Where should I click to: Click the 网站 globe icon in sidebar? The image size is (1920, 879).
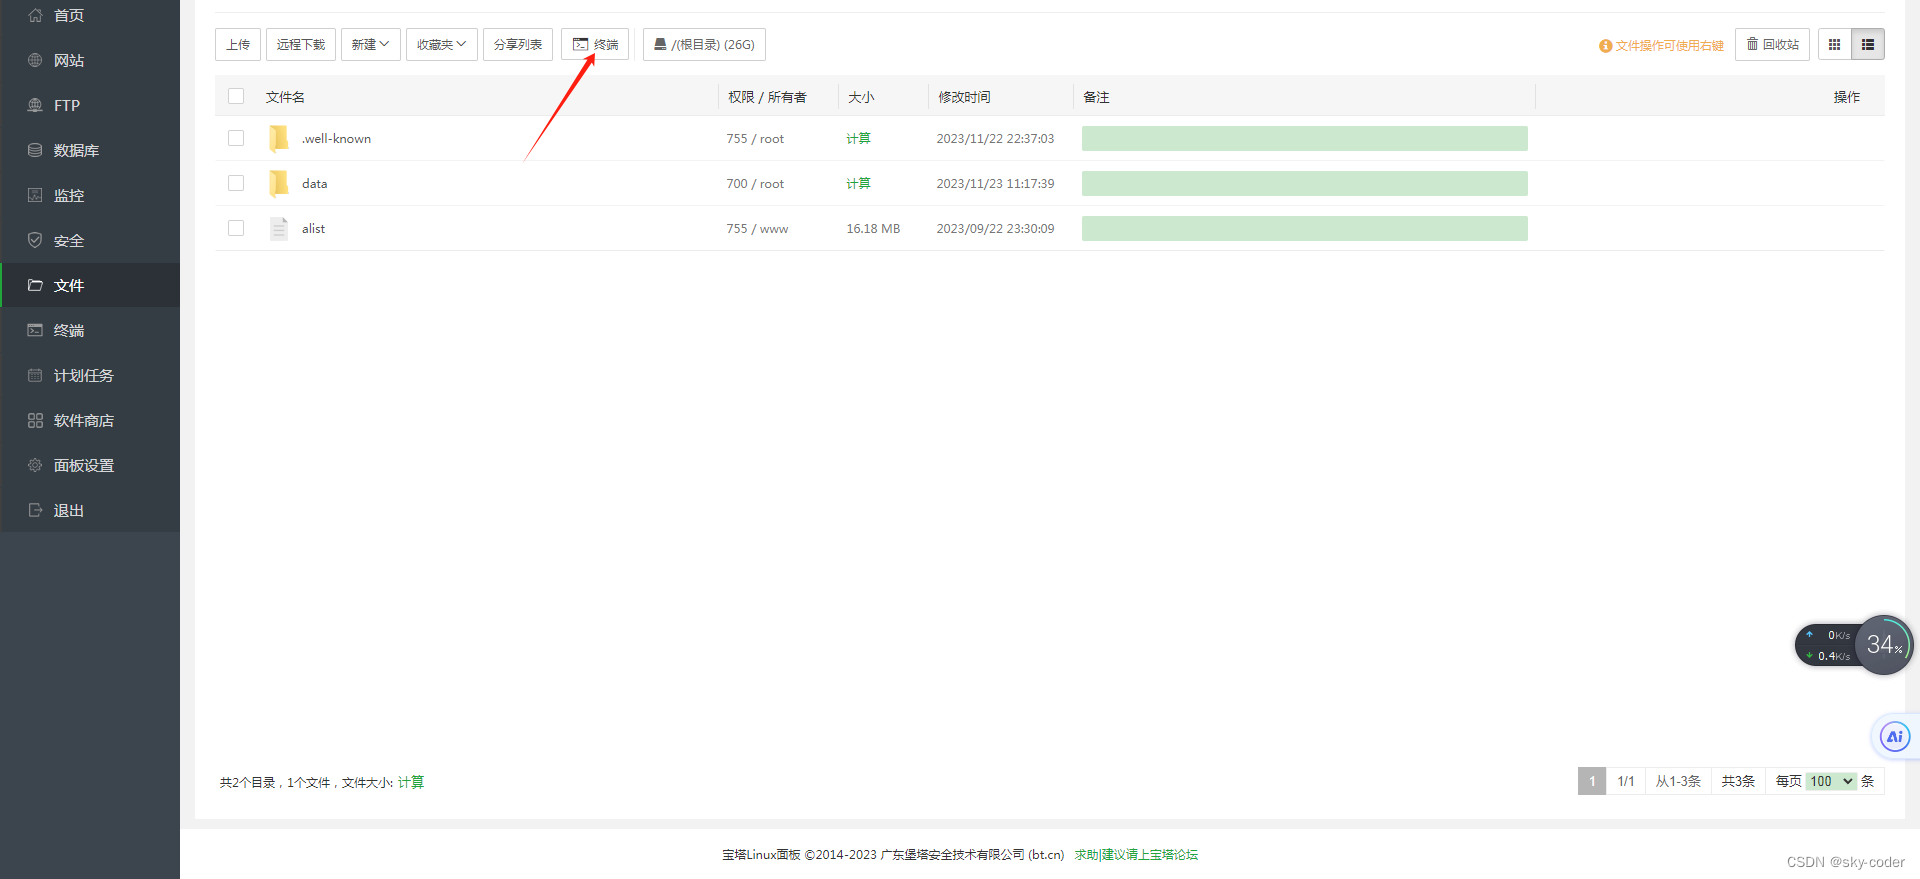35,60
